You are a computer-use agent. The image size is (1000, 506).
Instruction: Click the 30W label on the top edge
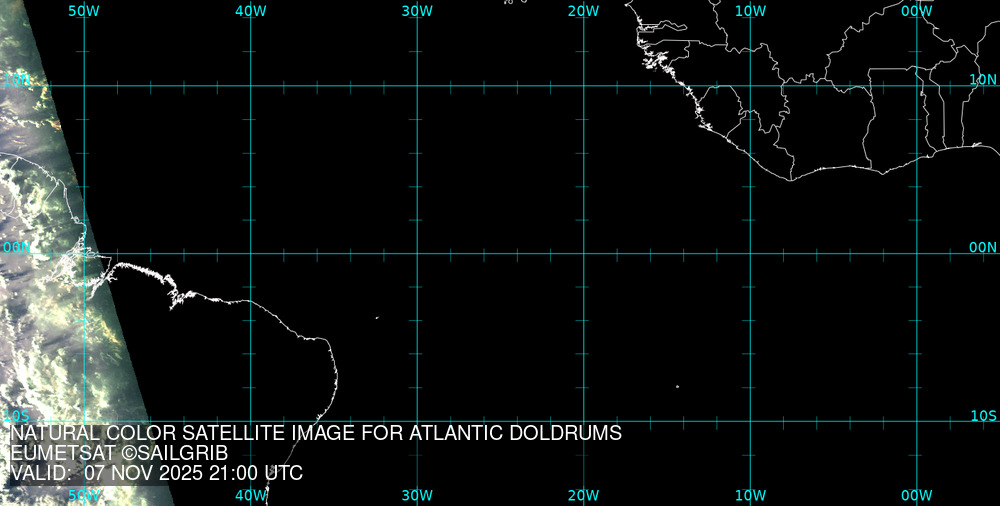point(417,11)
